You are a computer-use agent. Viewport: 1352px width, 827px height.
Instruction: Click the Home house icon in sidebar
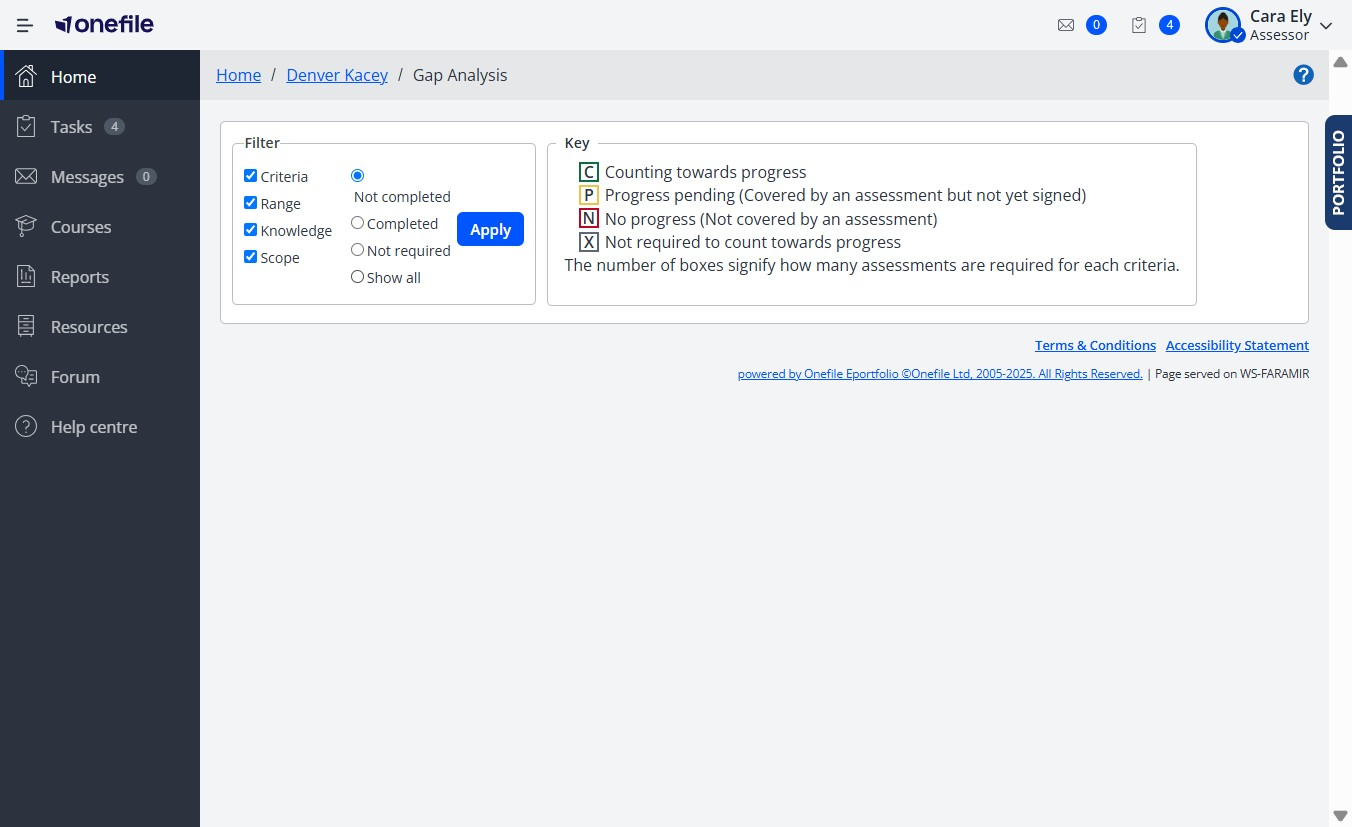click(27, 76)
